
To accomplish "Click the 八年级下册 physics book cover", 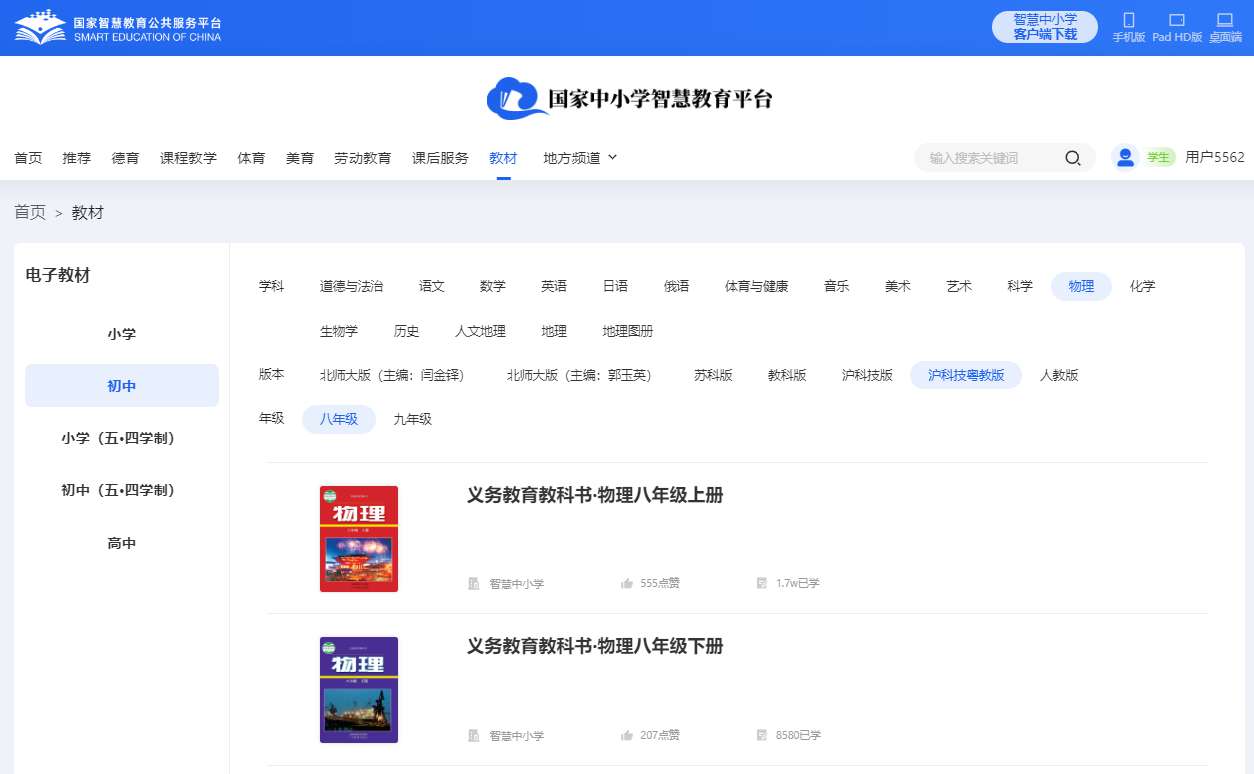I will [359, 689].
